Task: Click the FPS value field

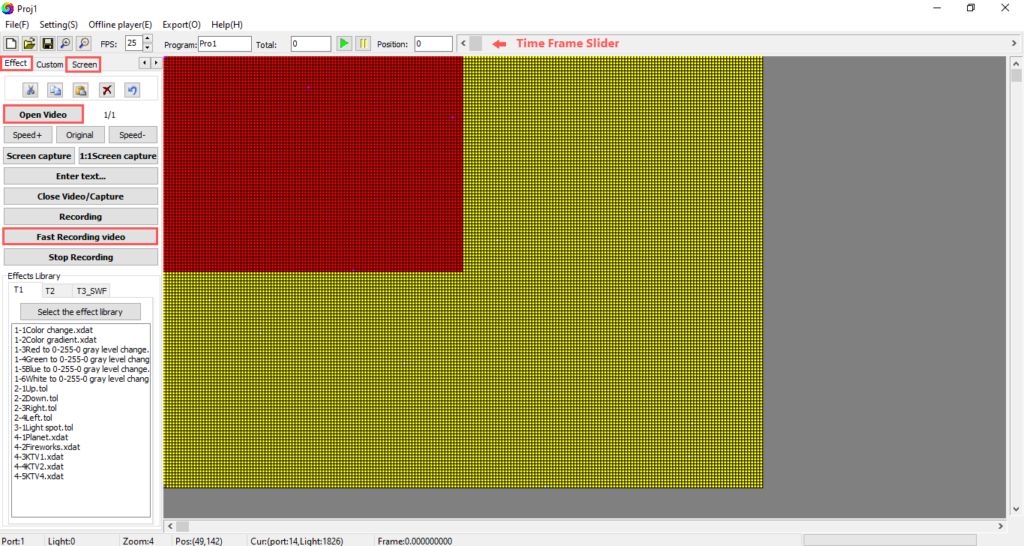Action: [133, 44]
